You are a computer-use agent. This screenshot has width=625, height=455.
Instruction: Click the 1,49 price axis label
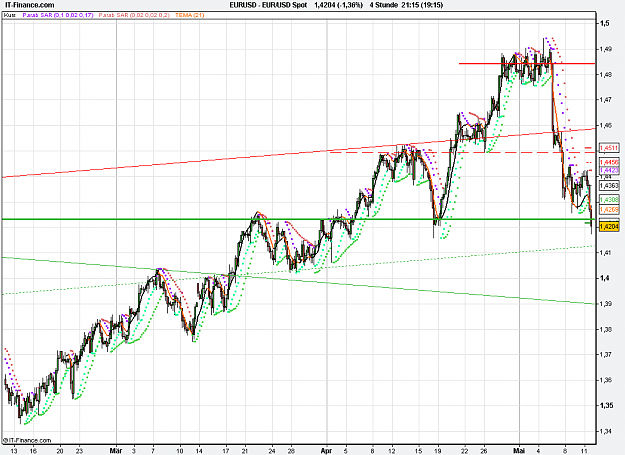606,49
